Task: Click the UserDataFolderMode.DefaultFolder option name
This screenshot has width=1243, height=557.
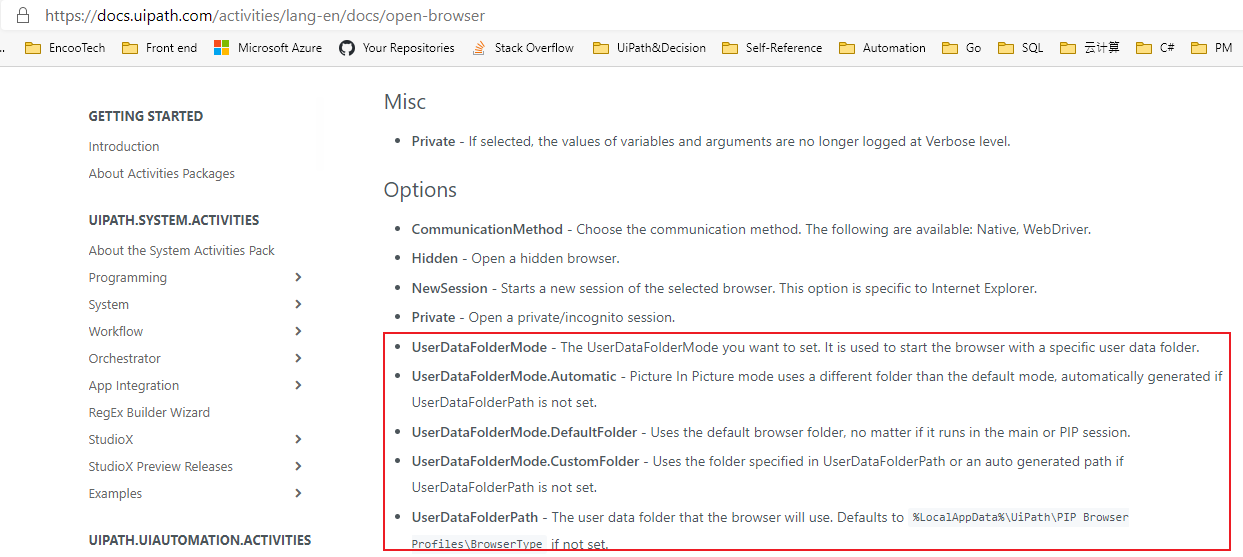Action: (x=524, y=432)
